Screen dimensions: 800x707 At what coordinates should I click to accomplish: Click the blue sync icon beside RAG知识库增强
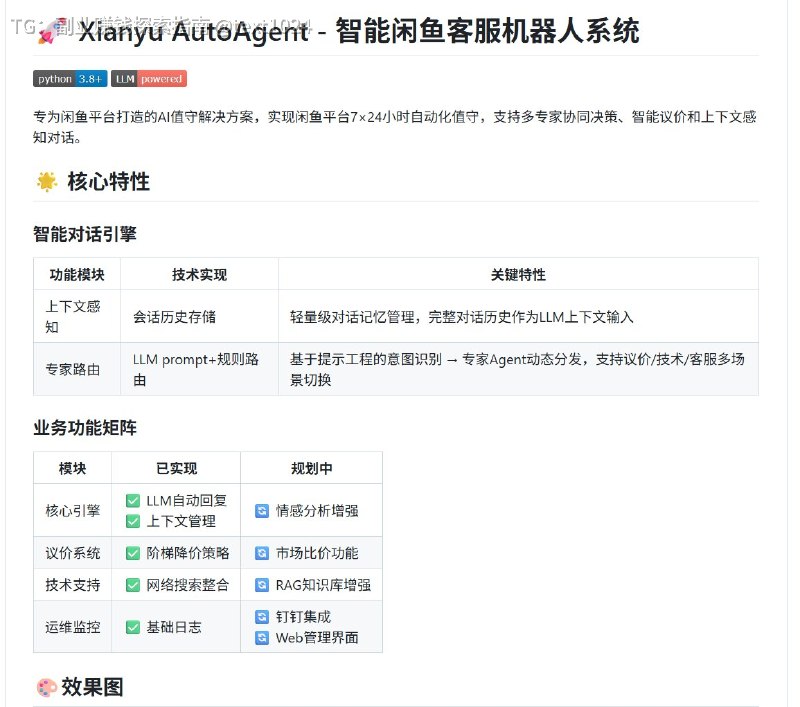[260, 583]
